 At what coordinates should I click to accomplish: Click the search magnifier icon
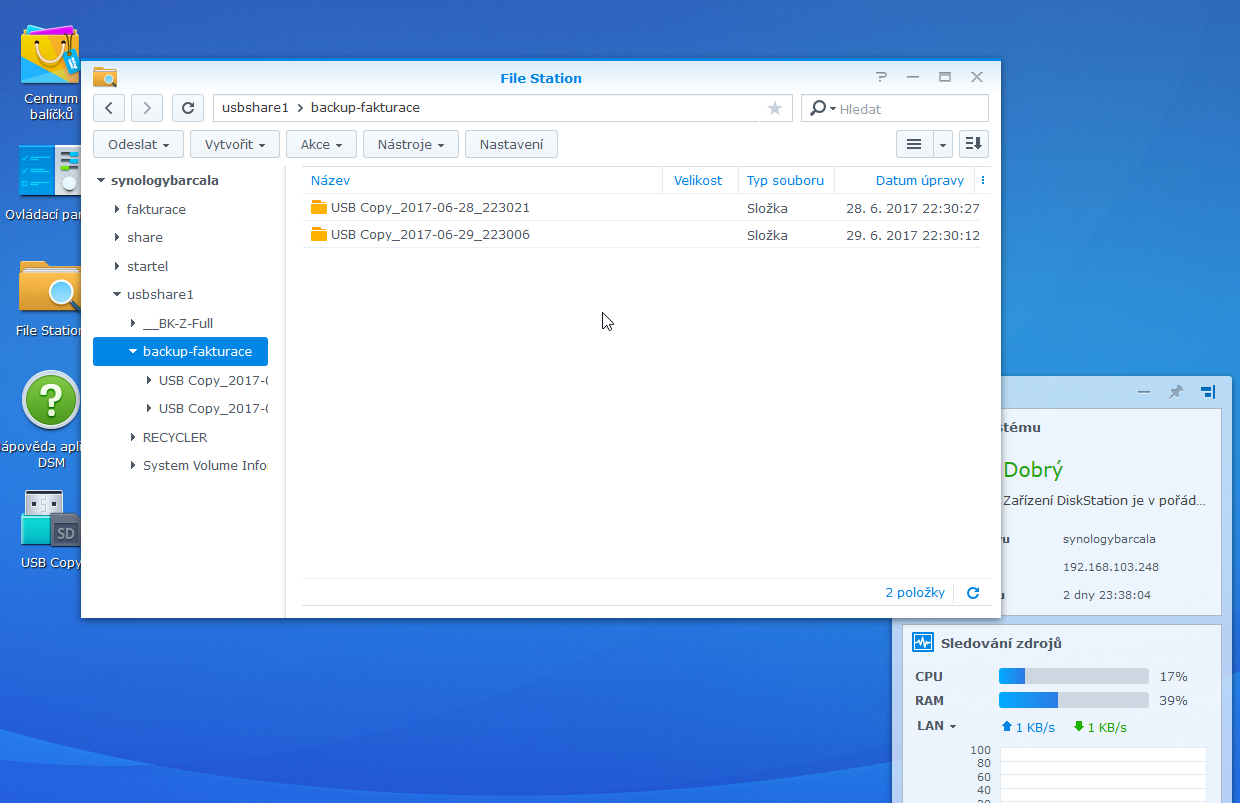(818, 108)
